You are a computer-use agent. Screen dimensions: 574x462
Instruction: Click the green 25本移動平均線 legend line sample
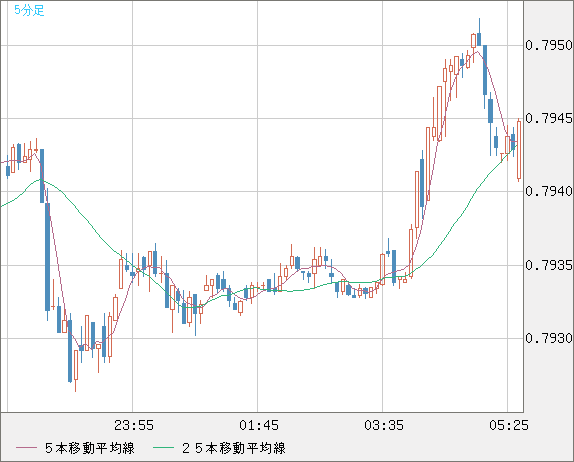[163, 448]
